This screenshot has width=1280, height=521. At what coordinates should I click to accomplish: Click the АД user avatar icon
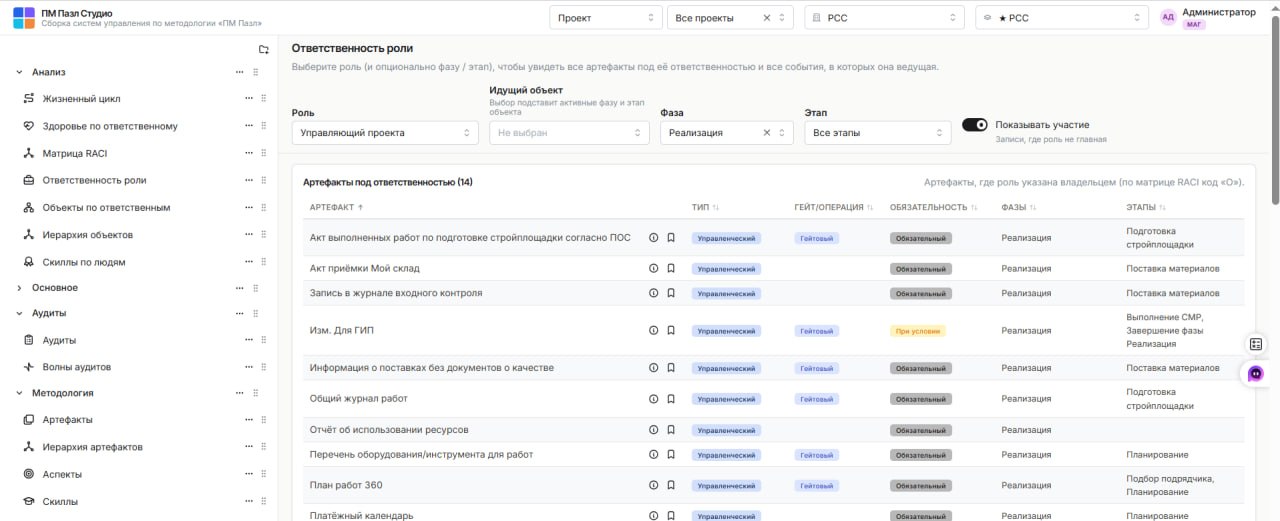1168,17
